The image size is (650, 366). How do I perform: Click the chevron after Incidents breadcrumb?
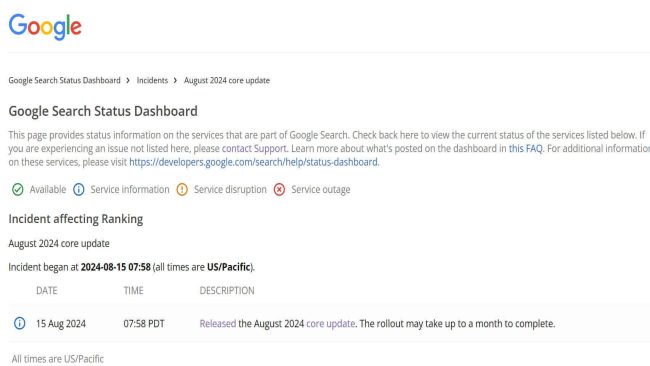coord(175,80)
